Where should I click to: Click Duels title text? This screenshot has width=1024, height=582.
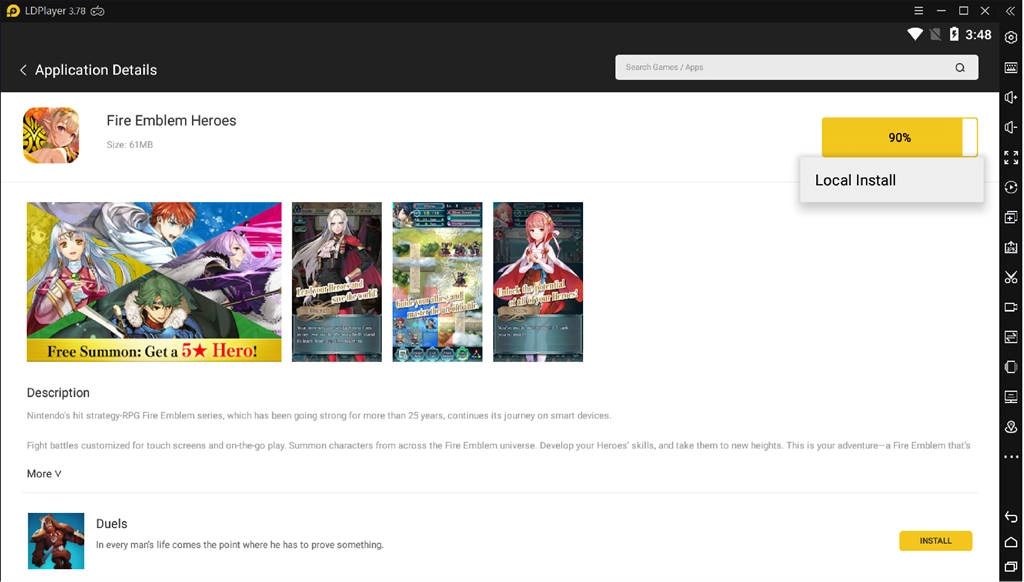coord(112,524)
